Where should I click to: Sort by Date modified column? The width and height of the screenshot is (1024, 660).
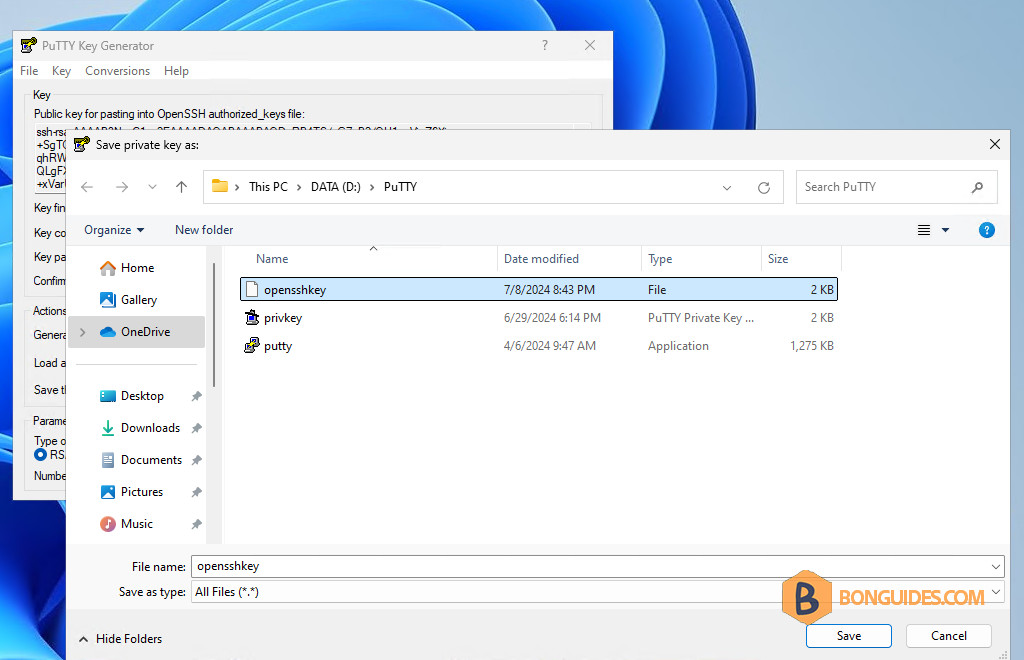coord(541,259)
